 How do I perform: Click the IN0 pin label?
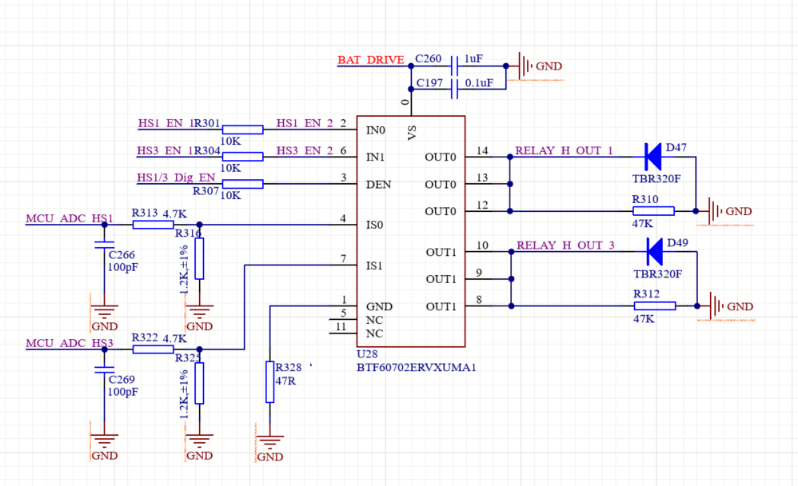pyautogui.click(x=376, y=130)
